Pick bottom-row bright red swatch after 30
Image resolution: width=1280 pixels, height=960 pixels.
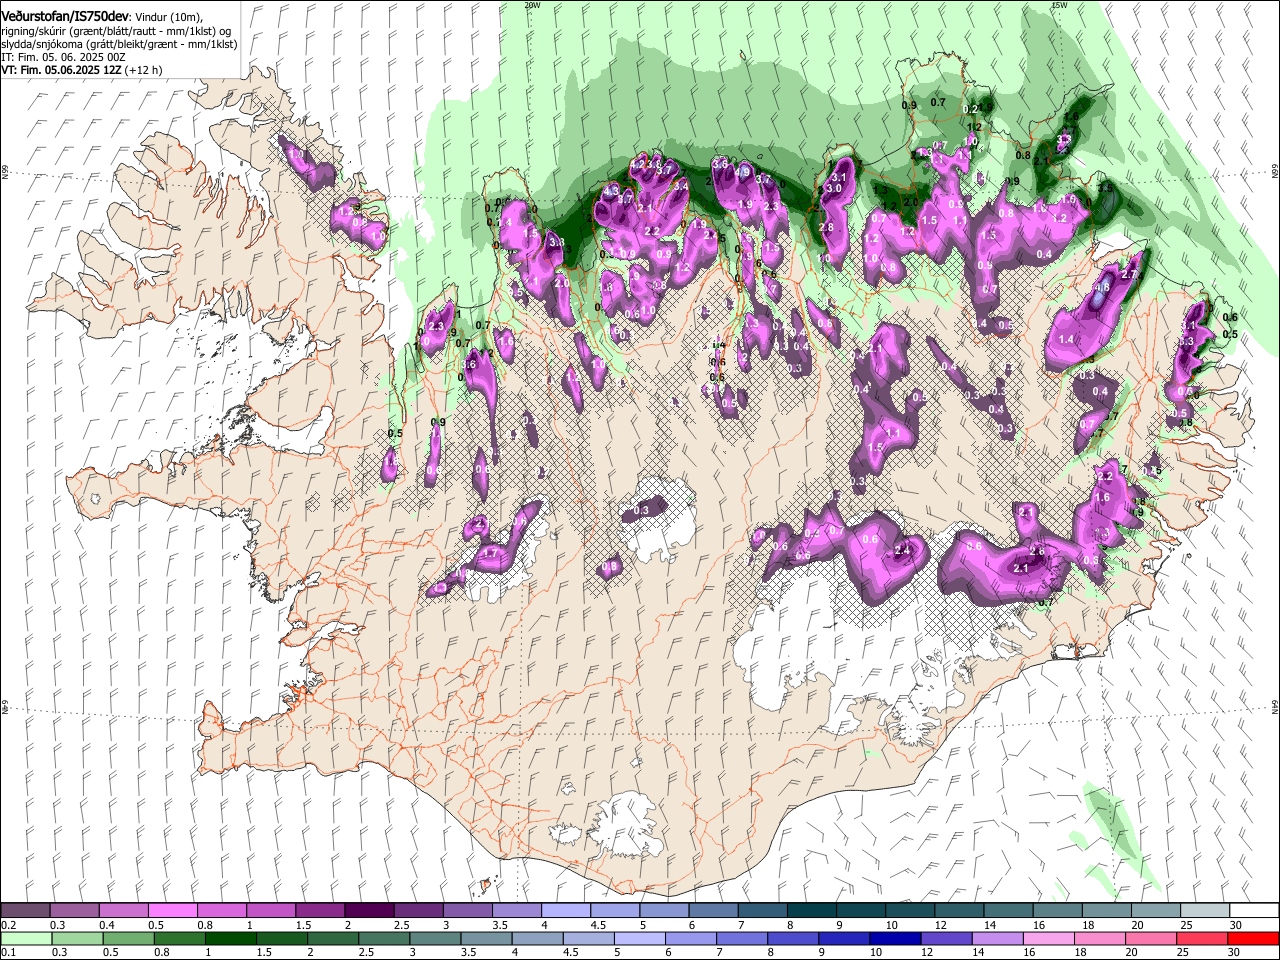[x=1253, y=938]
